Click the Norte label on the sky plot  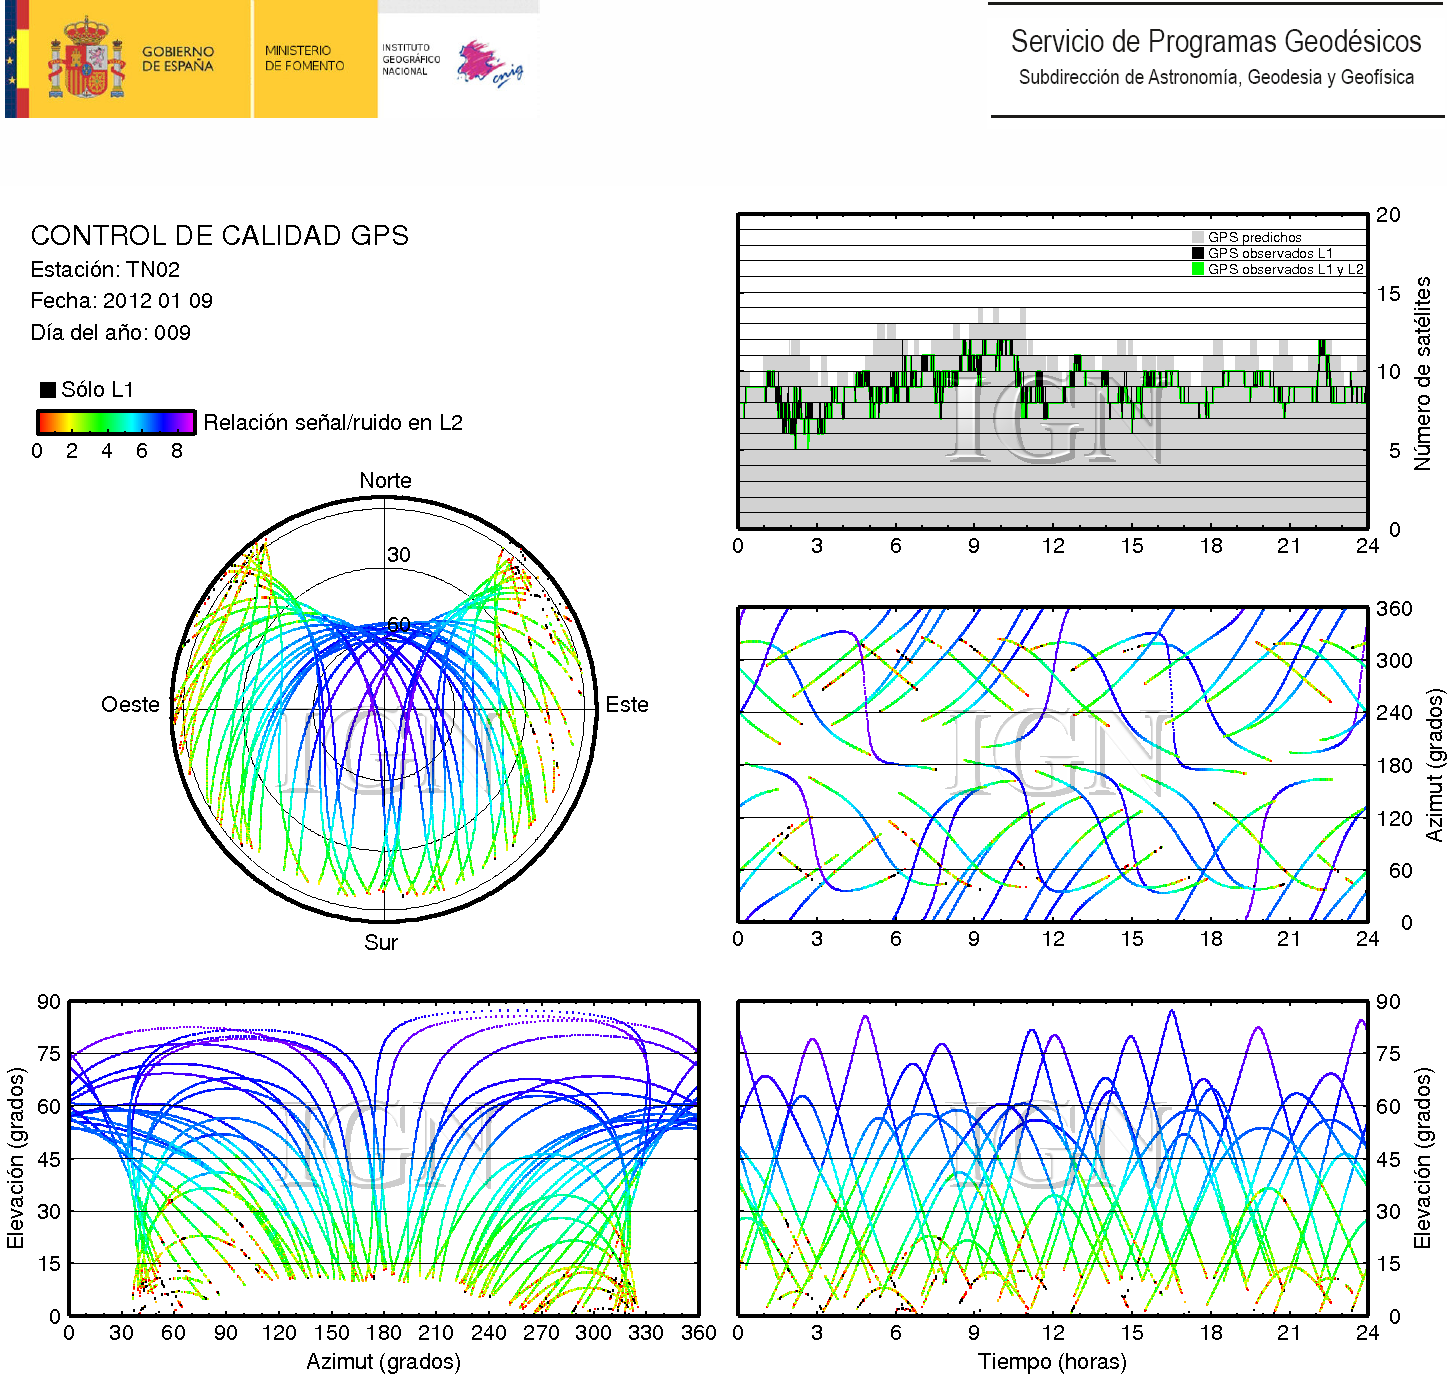385,481
